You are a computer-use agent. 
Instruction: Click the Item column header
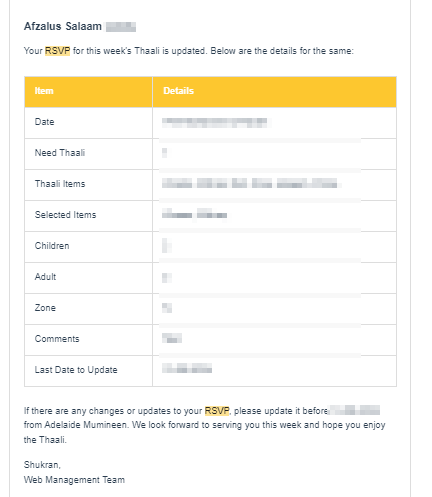click(x=44, y=91)
